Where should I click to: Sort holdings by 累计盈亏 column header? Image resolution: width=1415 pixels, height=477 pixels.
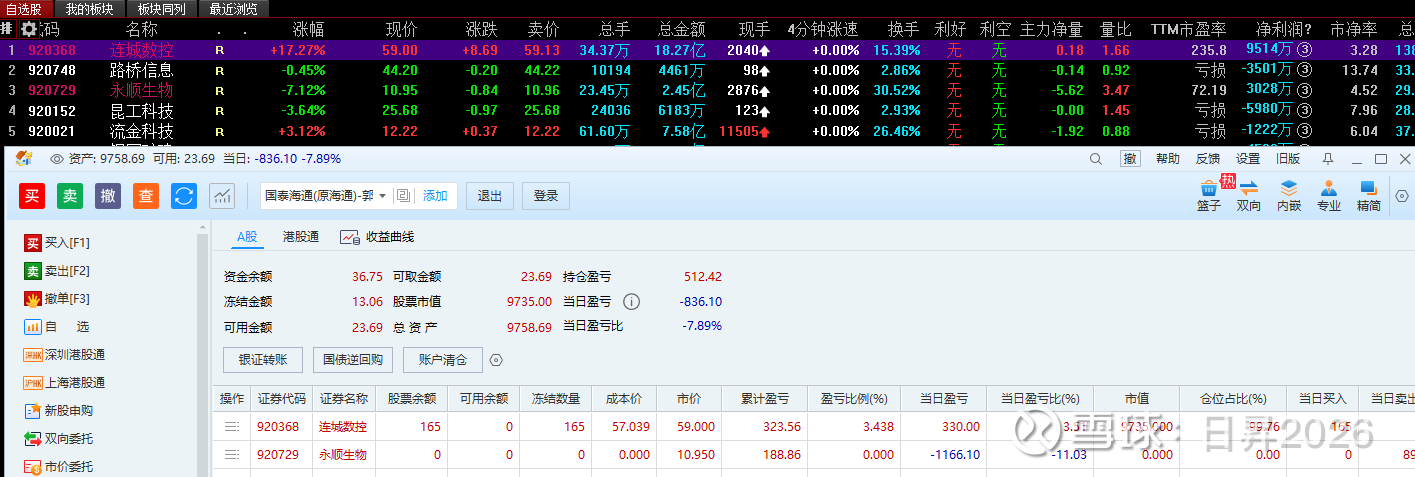(764, 398)
